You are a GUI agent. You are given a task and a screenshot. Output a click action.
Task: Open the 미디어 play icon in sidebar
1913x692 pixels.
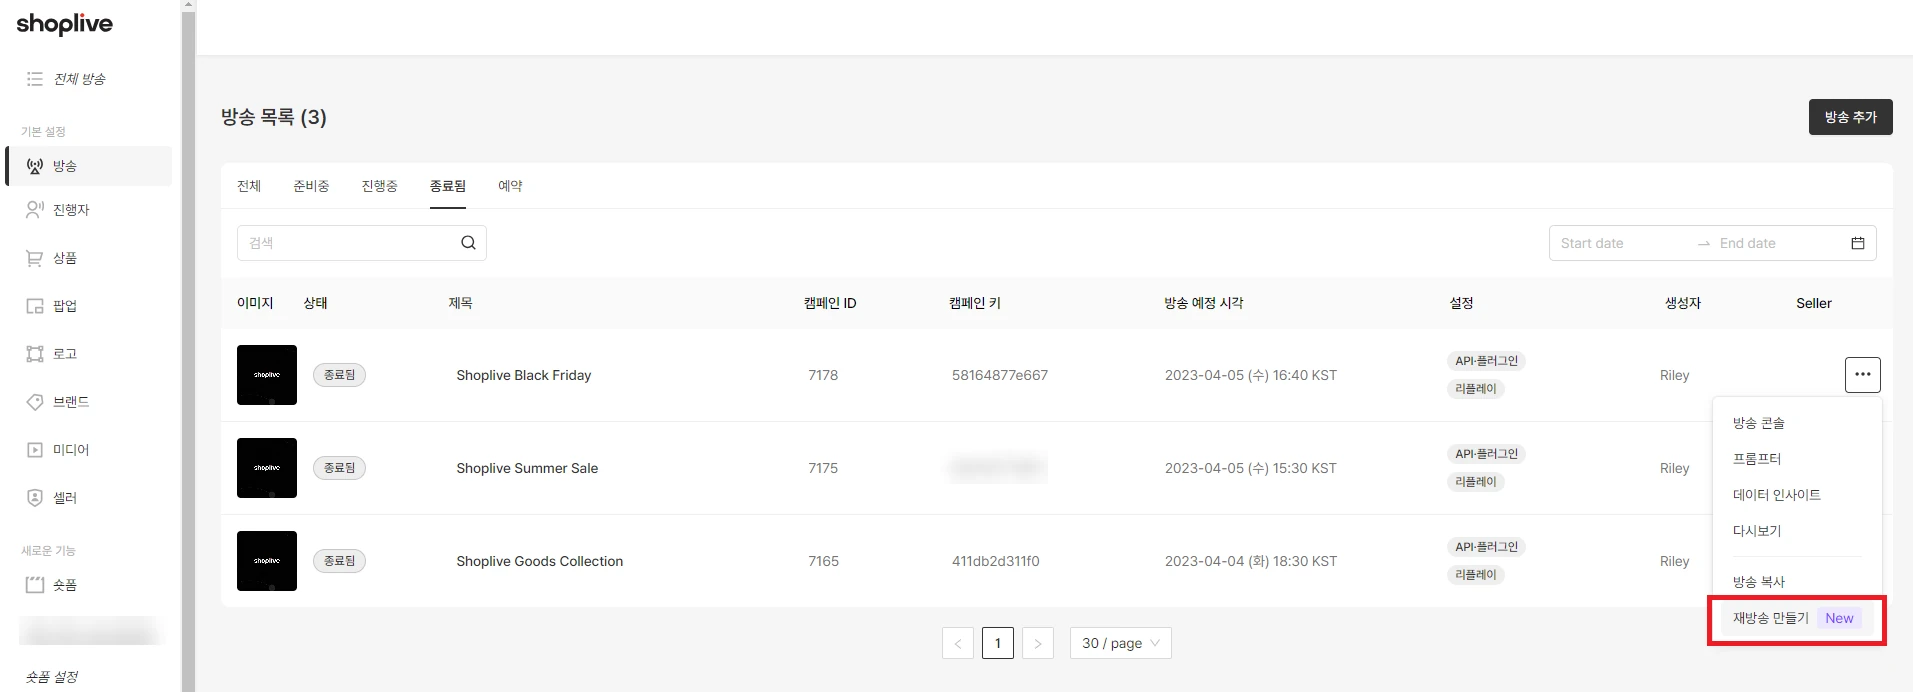[x=35, y=450]
